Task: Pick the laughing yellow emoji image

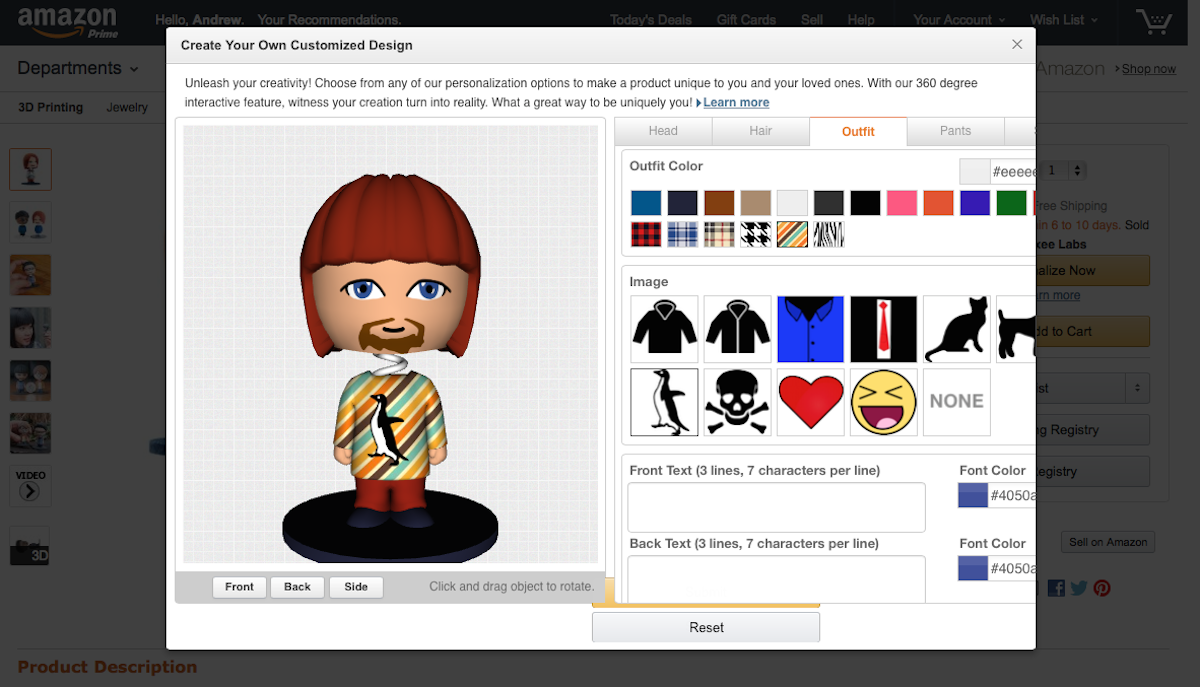Action: click(x=884, y=402)
